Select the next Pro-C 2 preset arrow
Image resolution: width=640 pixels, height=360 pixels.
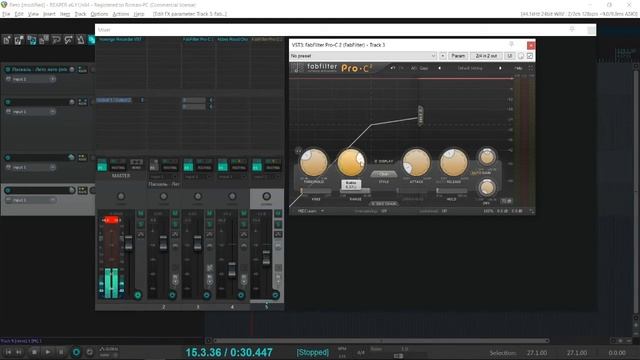pos(500,68)
